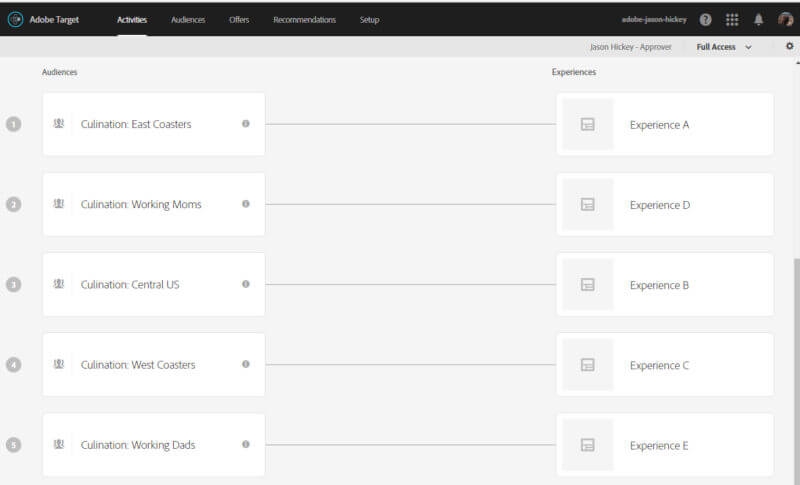Image resolution: width=800 pixels, height=485 pixels.
Task: Open the Recommendations tab
Action: coord(304,19)
